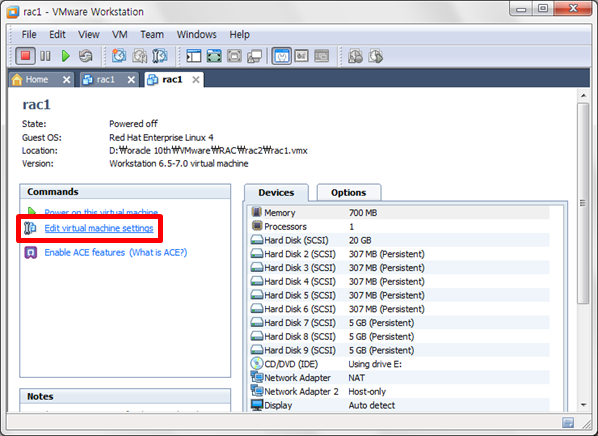Click the red Power Off toolbar button
Screen dimensions: 598x436
[26, 56]
